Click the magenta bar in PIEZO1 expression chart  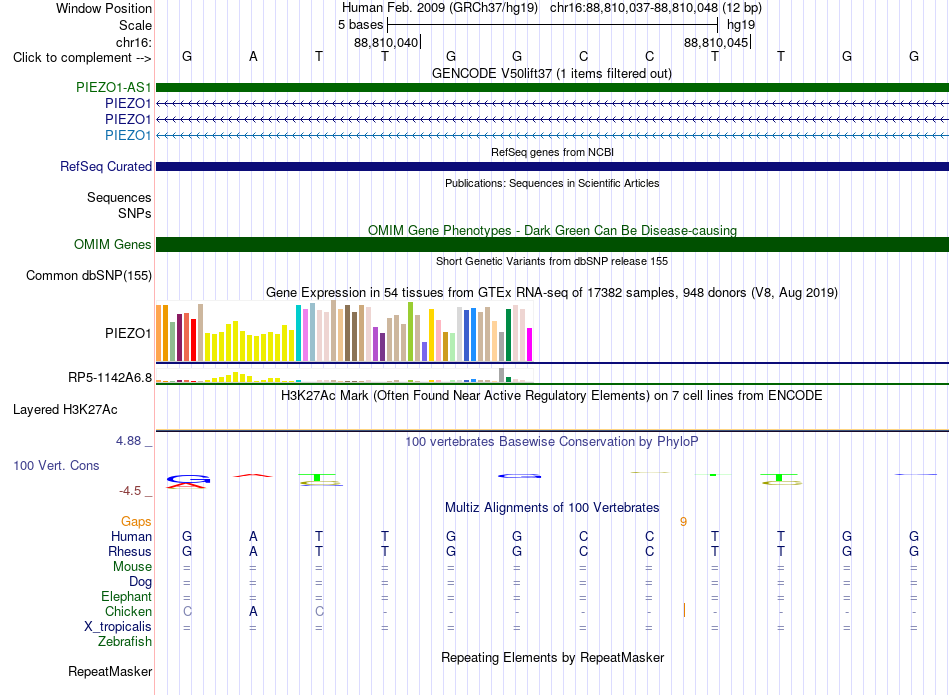(x=530, y=345)
